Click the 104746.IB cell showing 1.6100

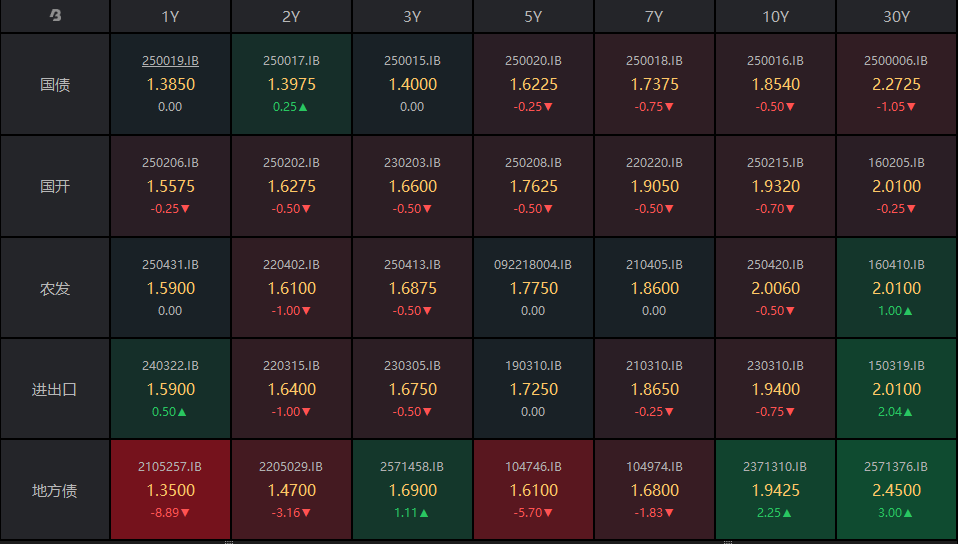[533, 490]
